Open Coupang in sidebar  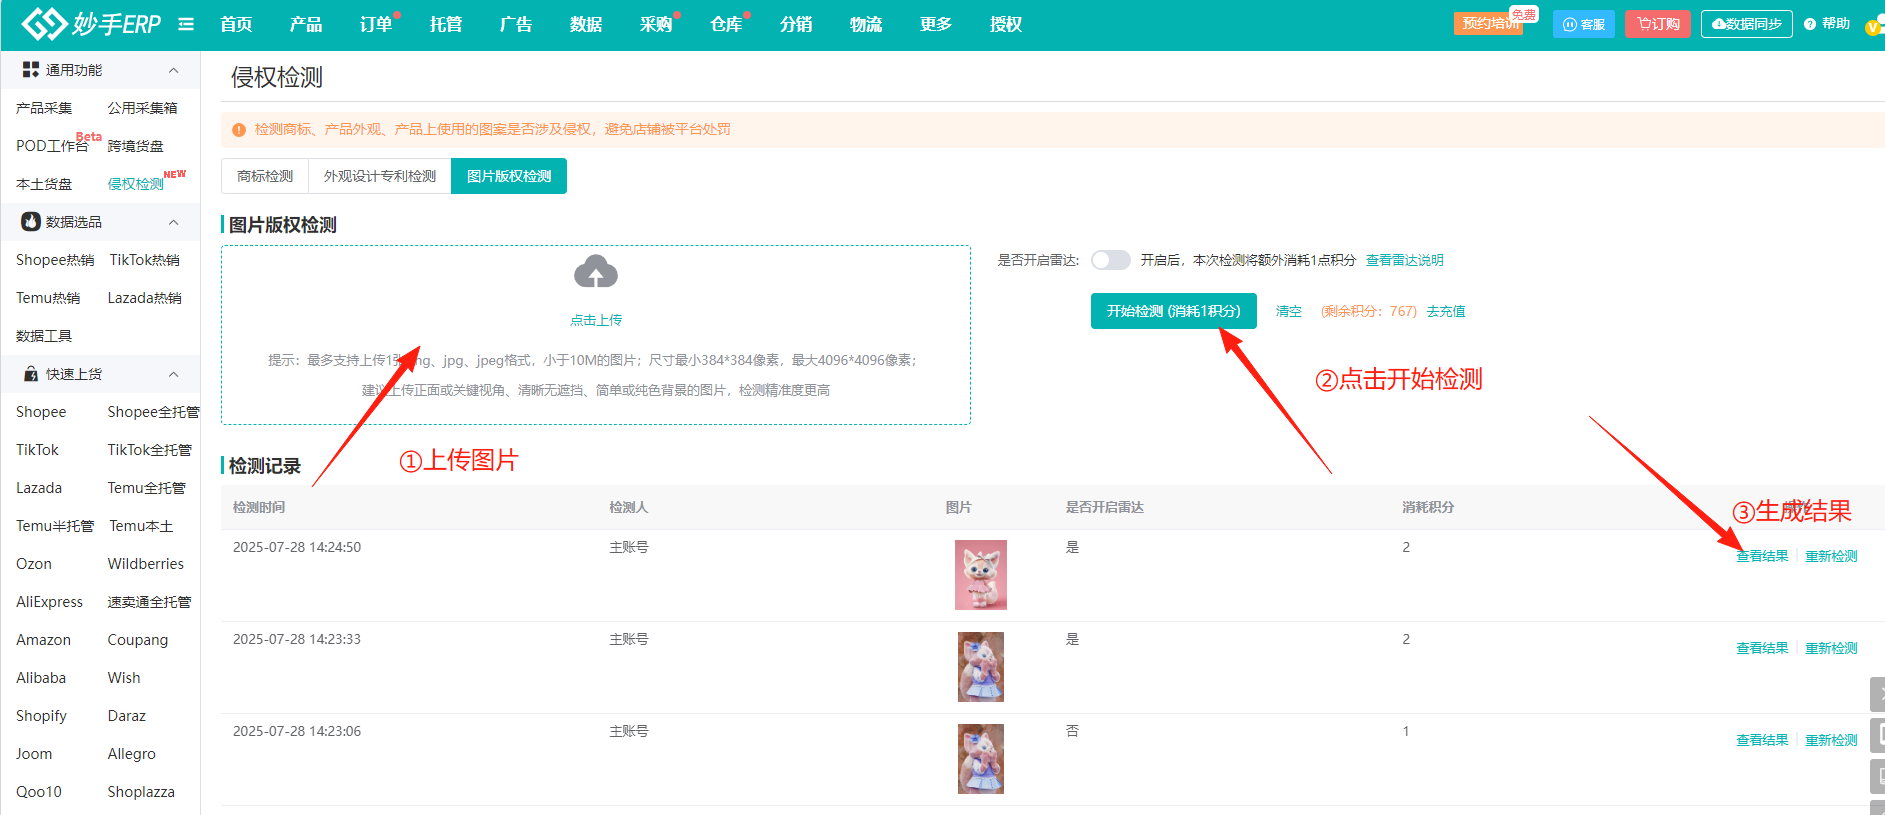[138, 640]
